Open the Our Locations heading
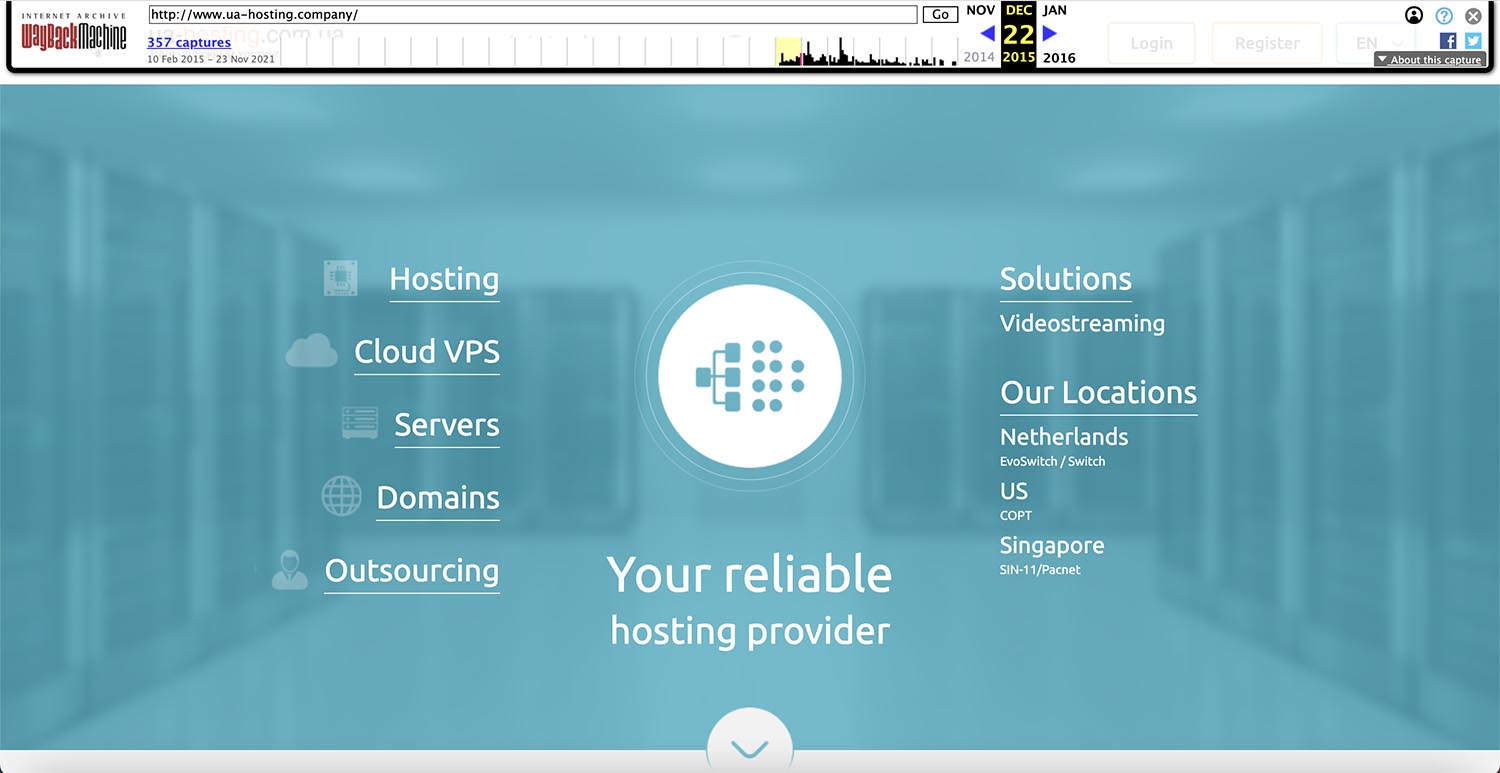This screenshot has width=1500, height=773. pyautogui.click(x=1098, y=393)
